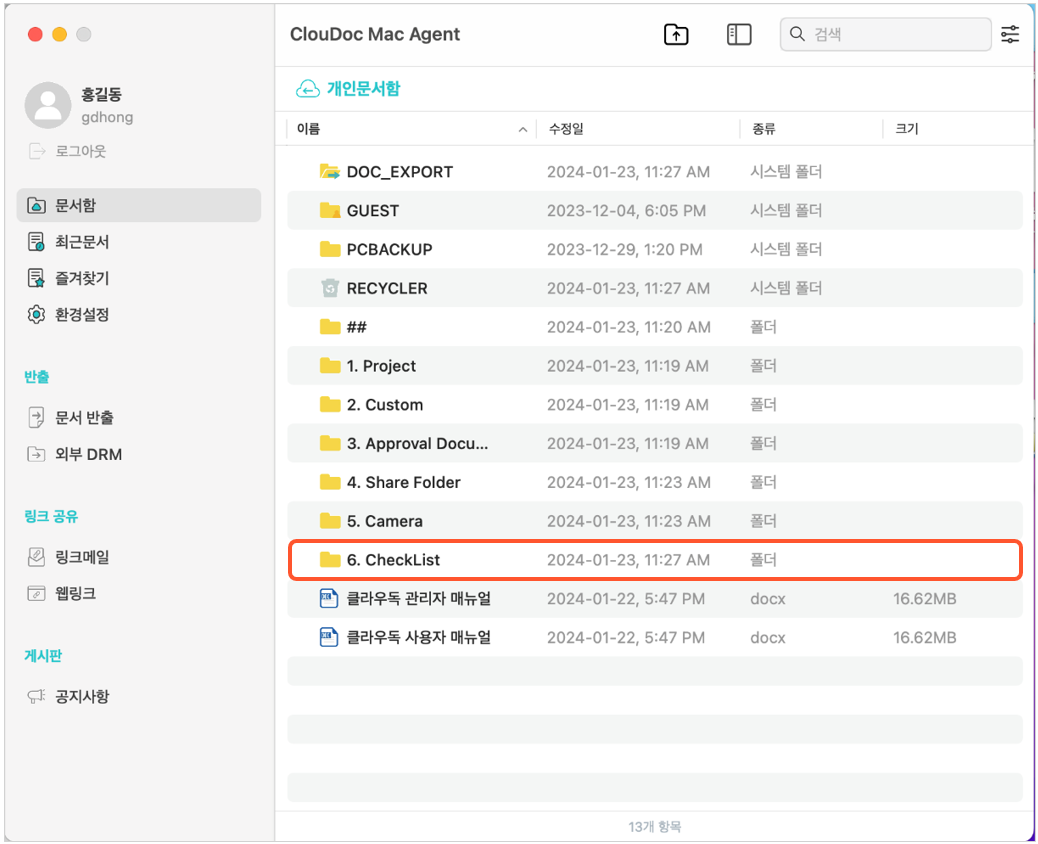Click the 공지사항 megaphone icon
The width and height of the screenshot is (1038, 844).
click(36, 696)
